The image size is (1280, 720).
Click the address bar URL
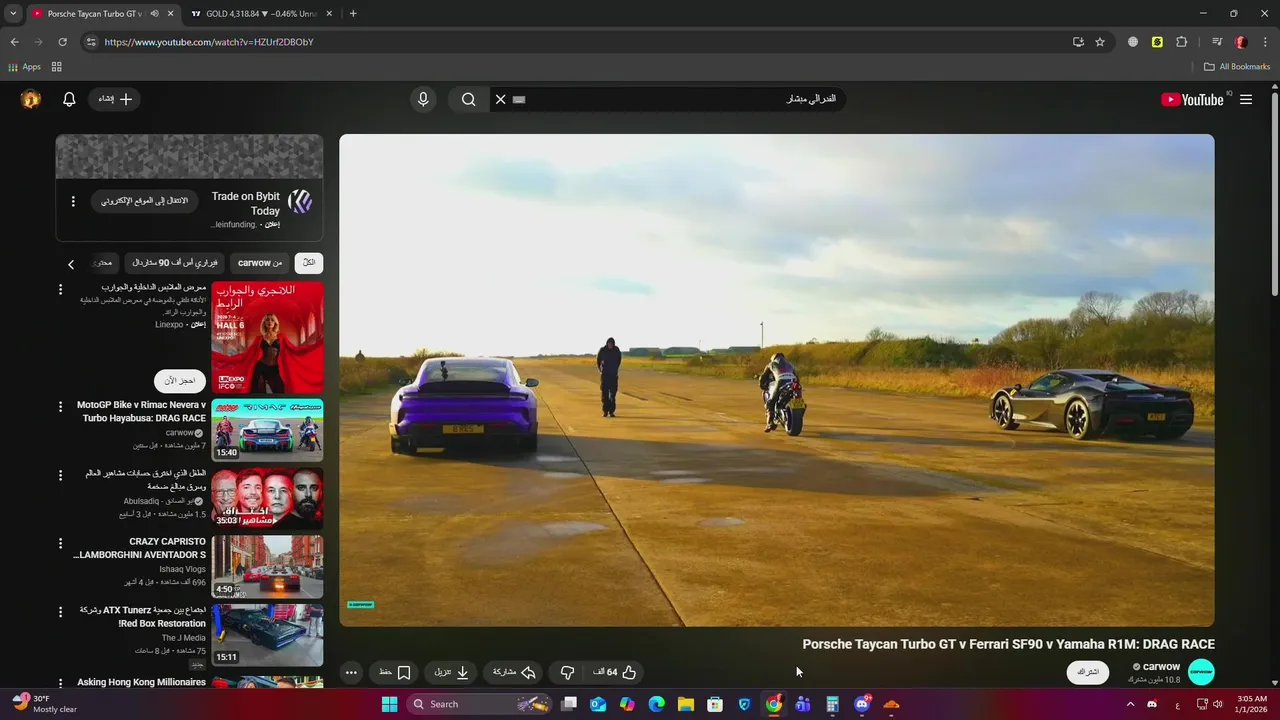209,42
